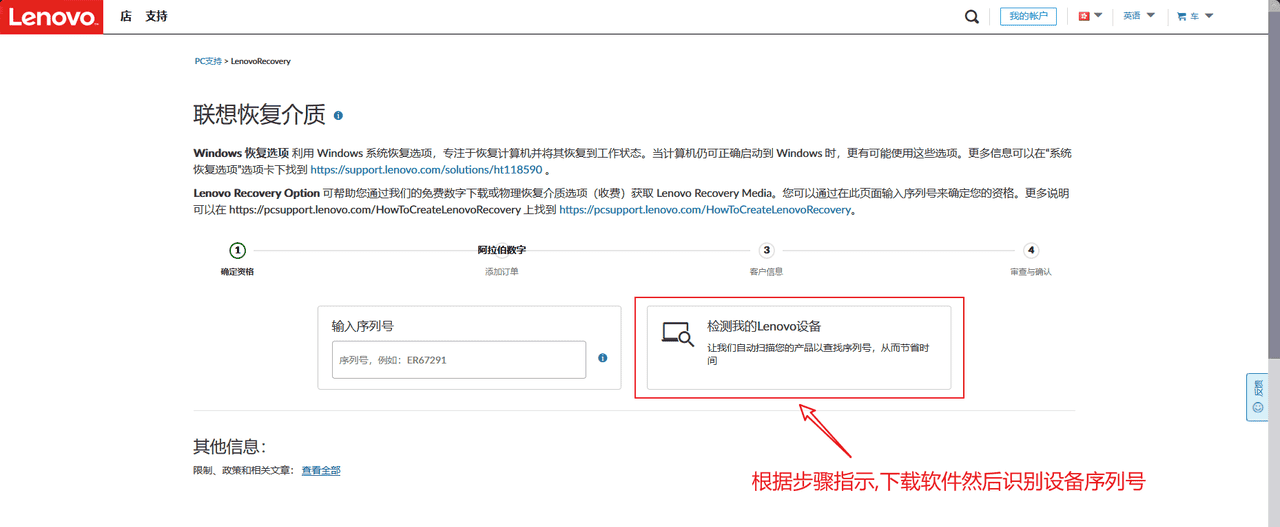
Task: Open the 支持 menu item
Action: (156, 17)
